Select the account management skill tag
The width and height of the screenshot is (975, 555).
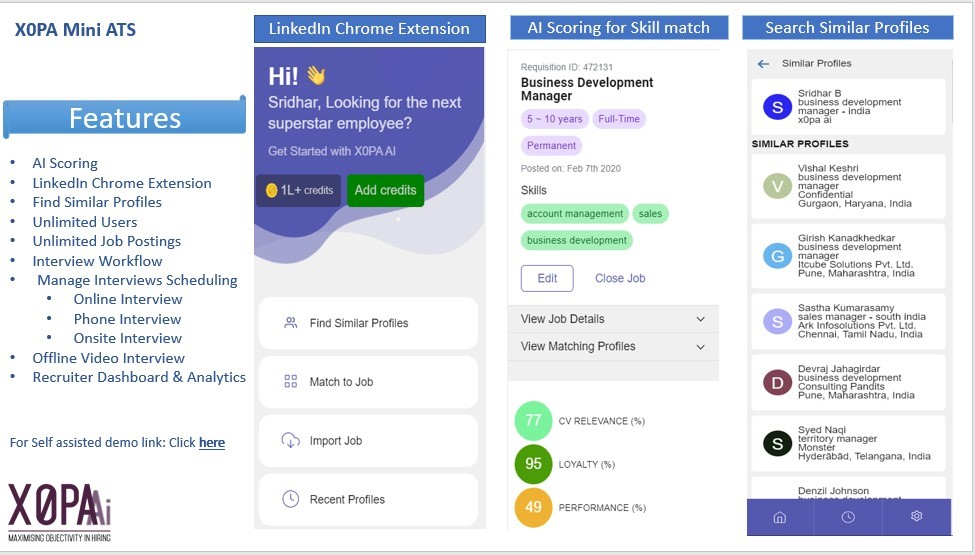click(x=575, y=213)
